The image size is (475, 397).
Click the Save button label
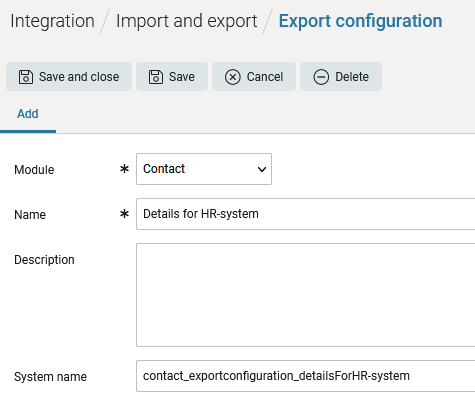coord(182,77)
